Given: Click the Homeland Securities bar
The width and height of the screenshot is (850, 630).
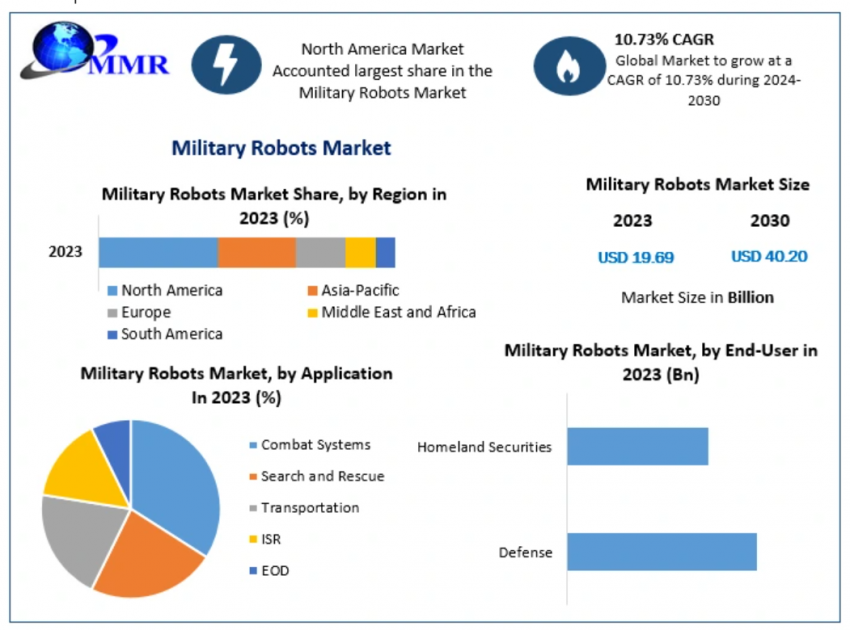Looking at the screenshot, I should (638, 446).
